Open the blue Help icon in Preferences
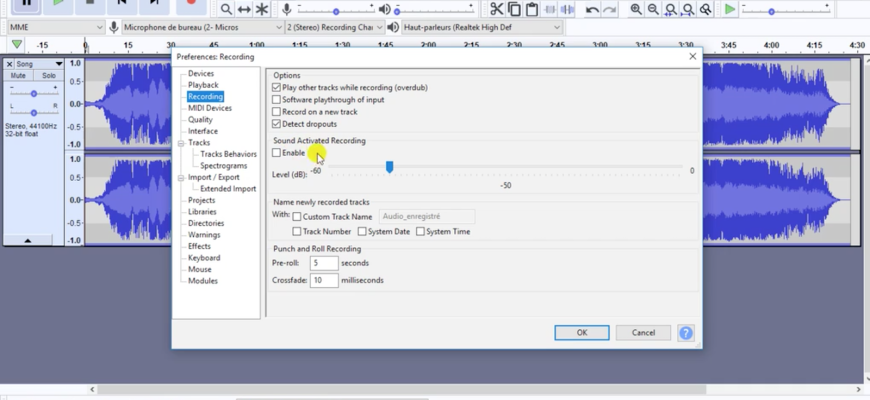Viewport: 870px width, 400px height. point(686,333)
